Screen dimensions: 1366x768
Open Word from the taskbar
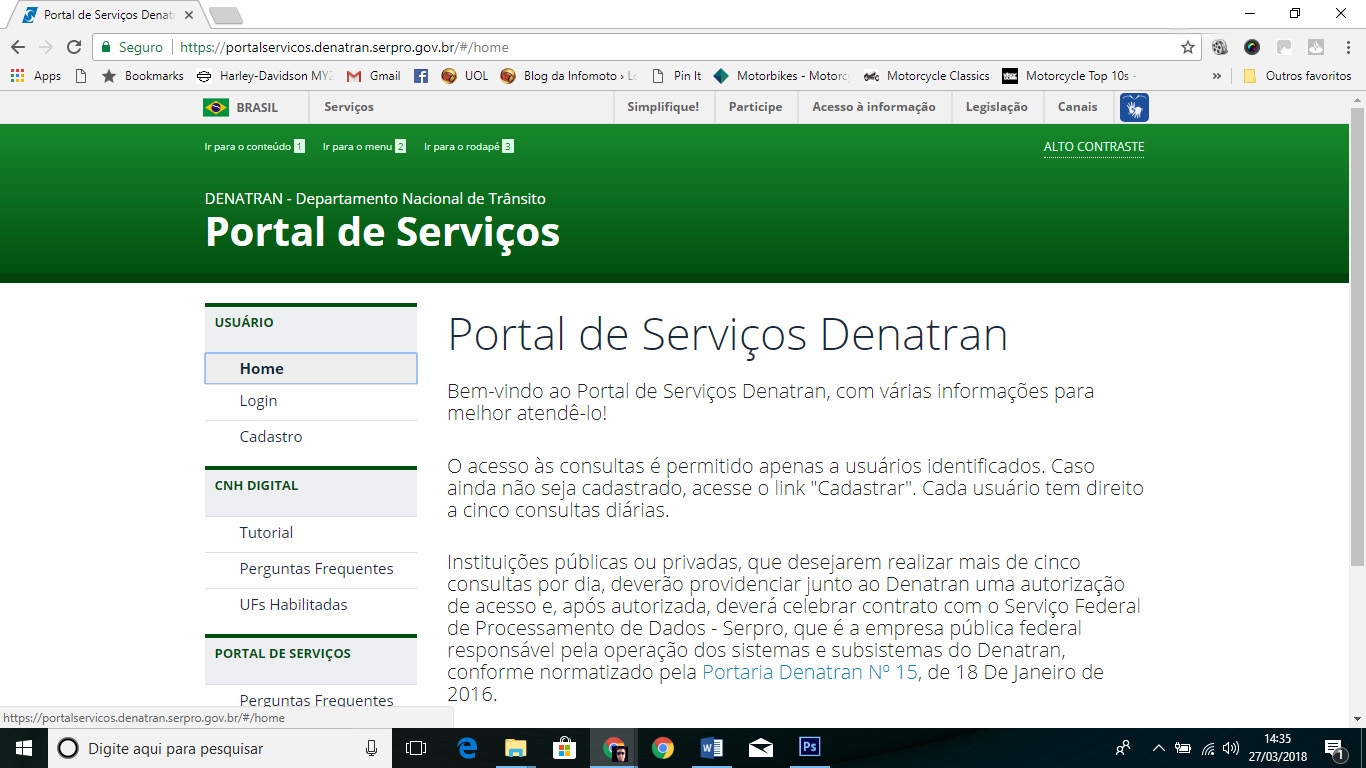click(x=712, y=747)
